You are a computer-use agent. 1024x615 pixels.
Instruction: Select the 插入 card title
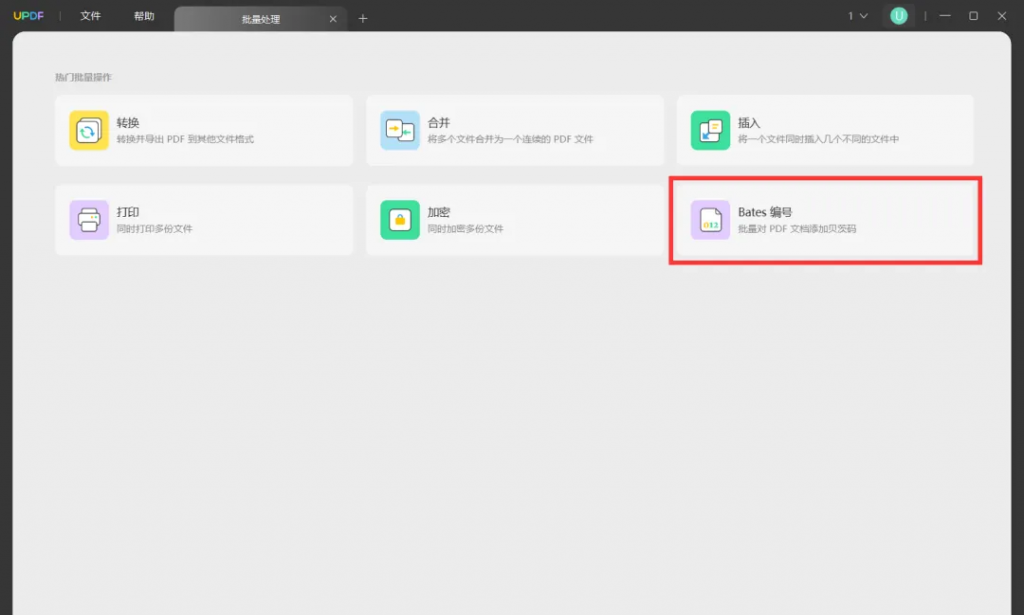click(749, 122)
